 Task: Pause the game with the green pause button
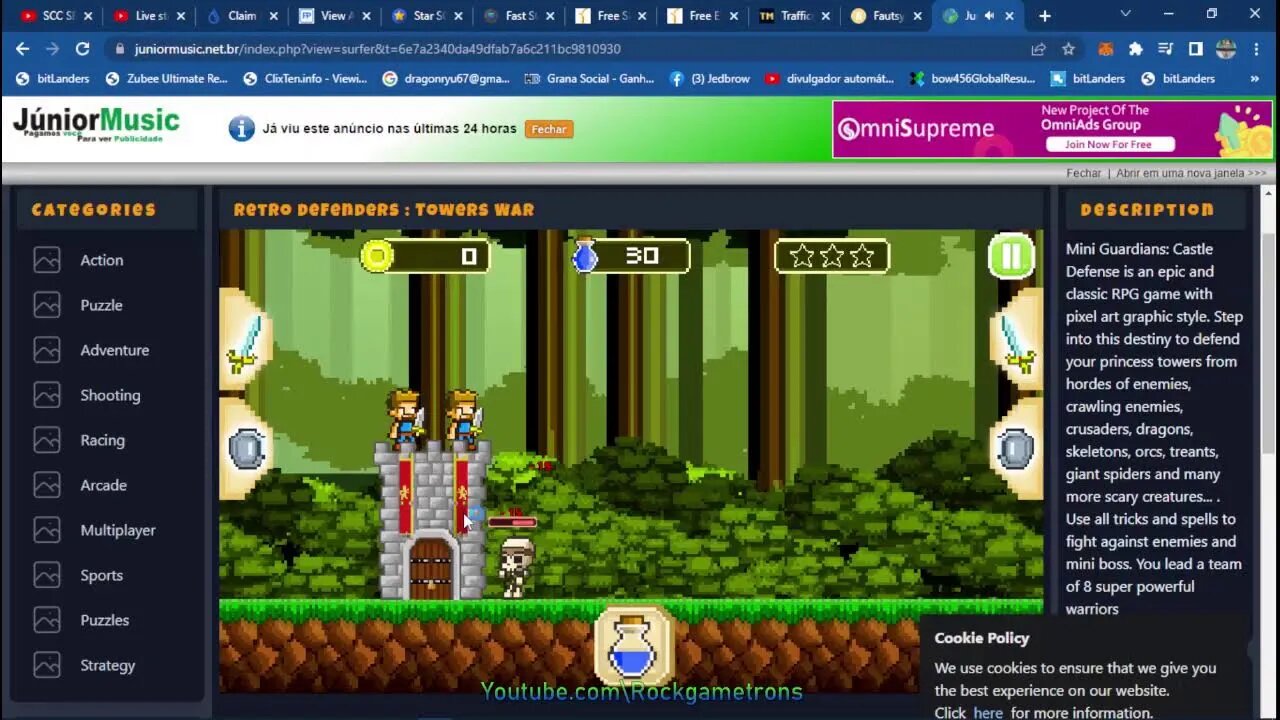[x=1011, y=256]
